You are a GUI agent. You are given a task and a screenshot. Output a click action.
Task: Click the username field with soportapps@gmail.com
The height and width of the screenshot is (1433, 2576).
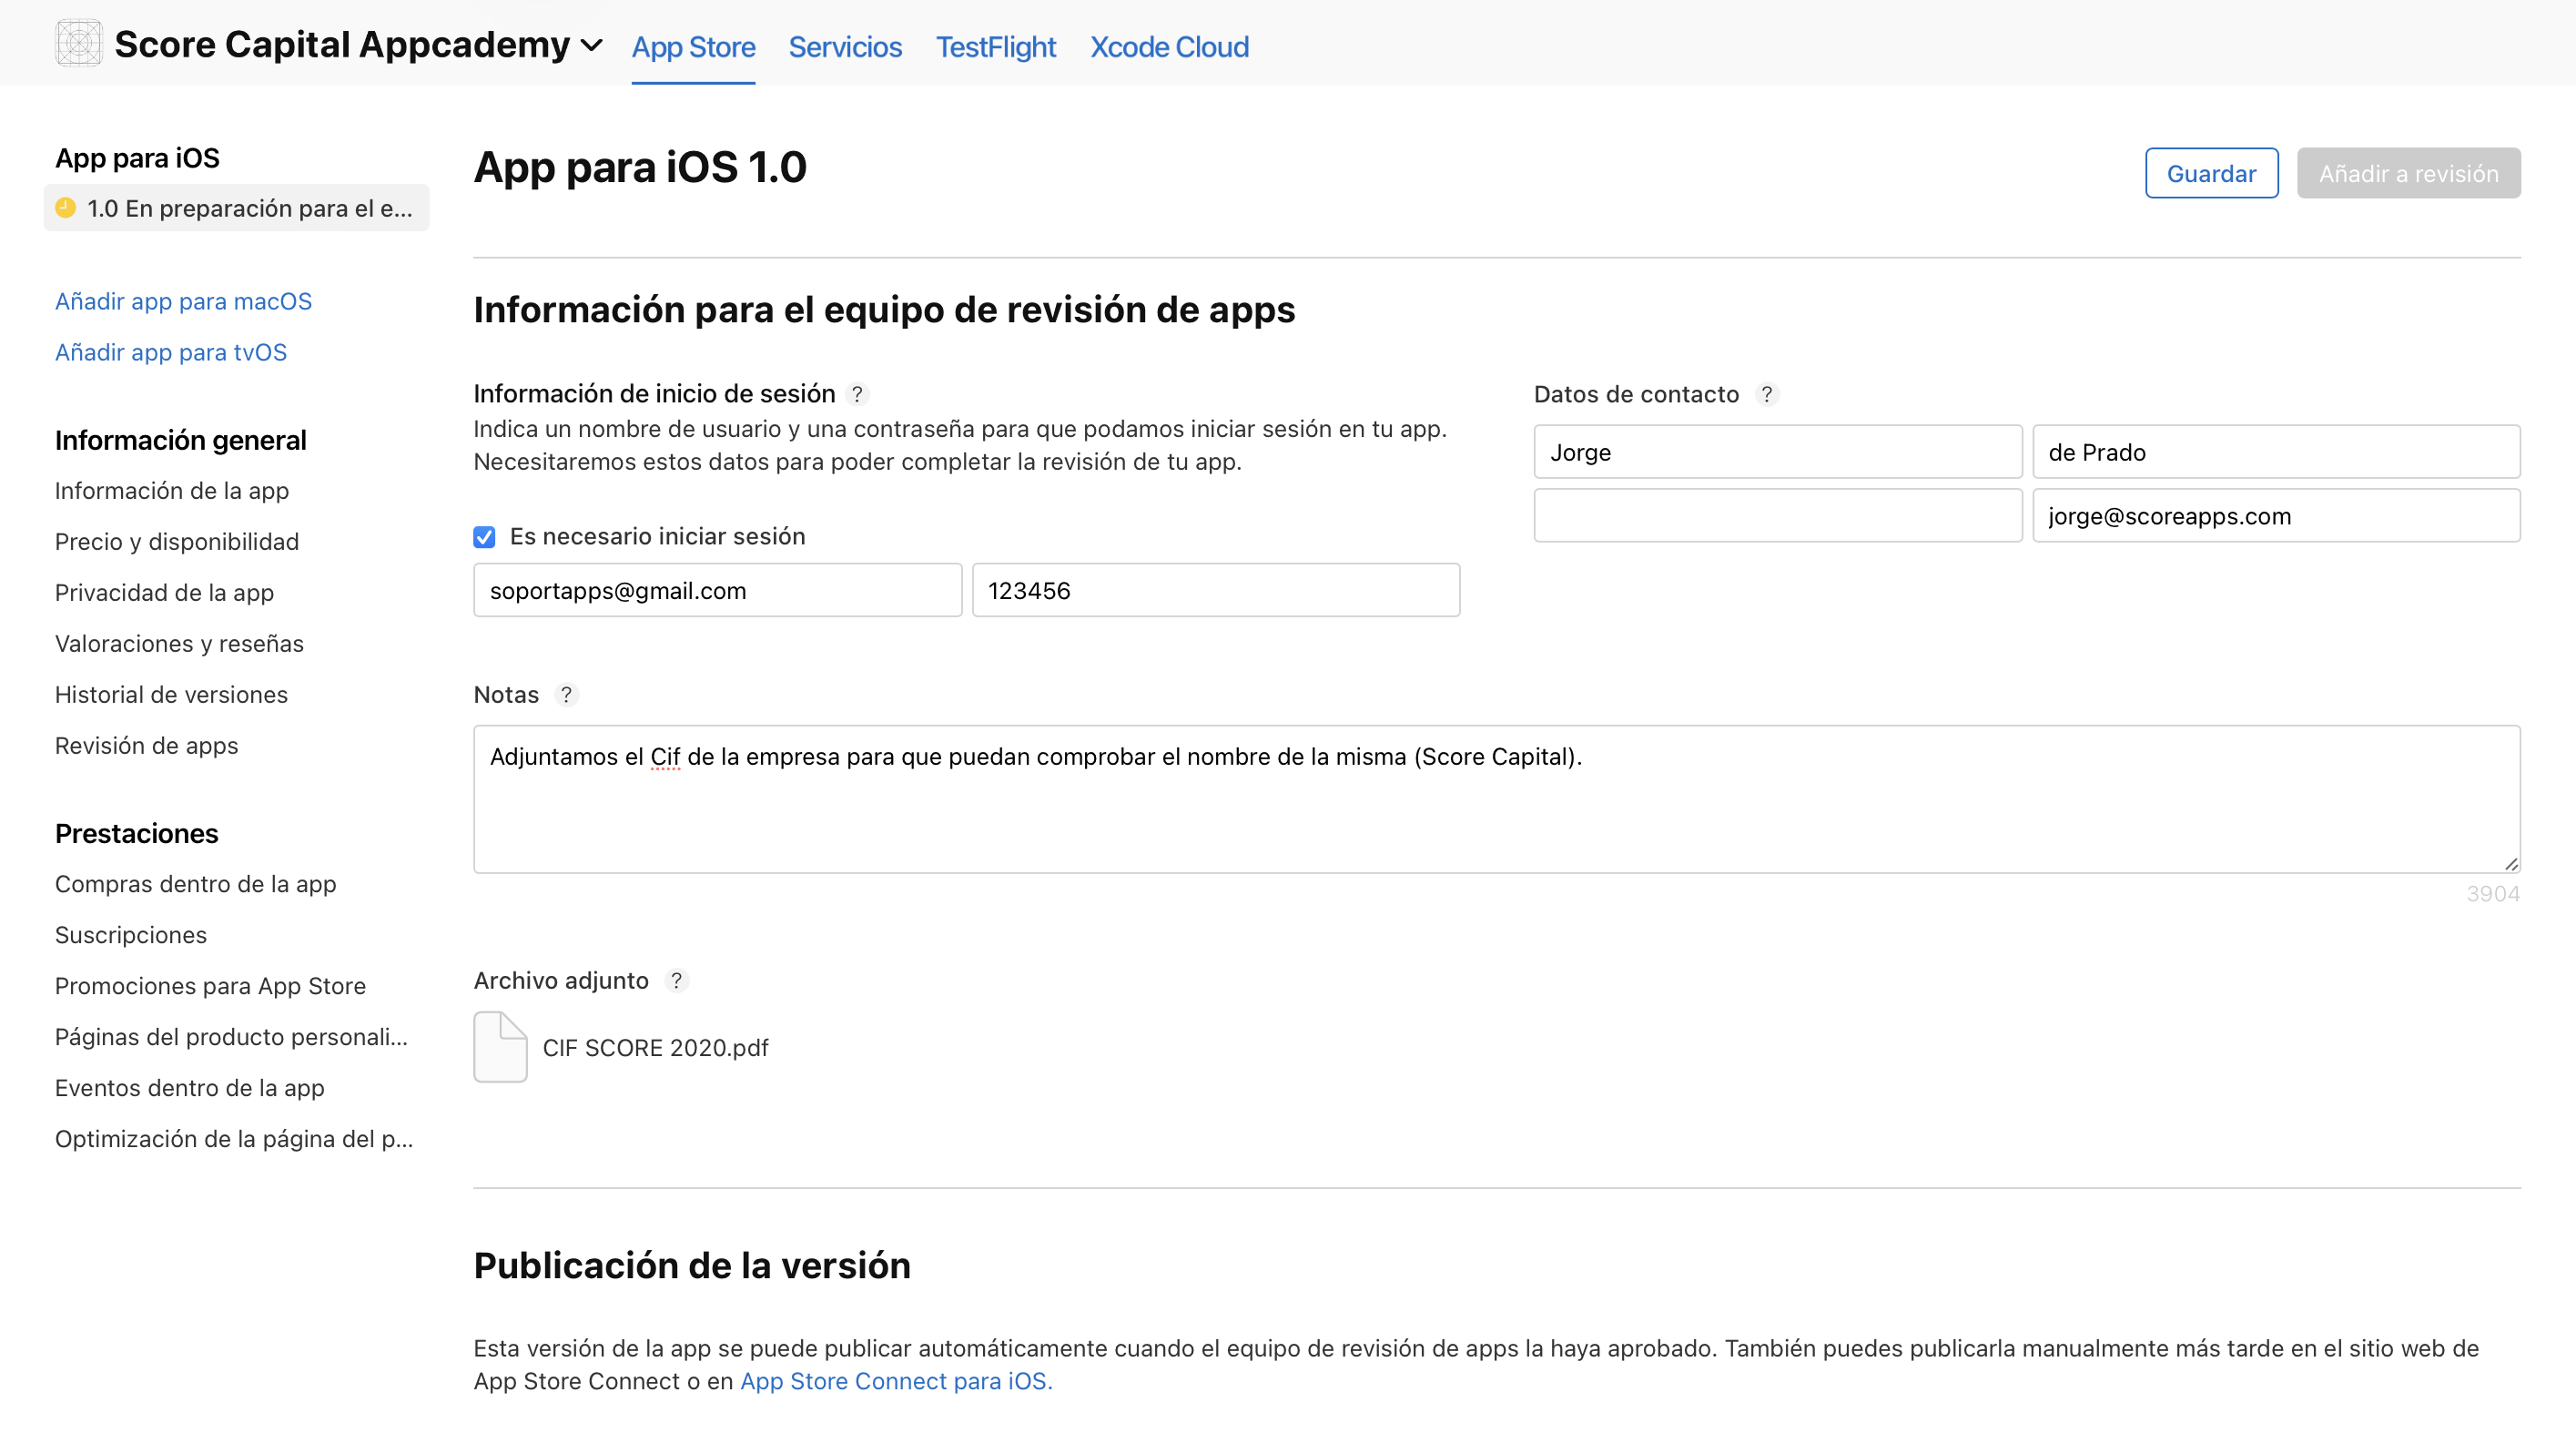click(717, 590)
